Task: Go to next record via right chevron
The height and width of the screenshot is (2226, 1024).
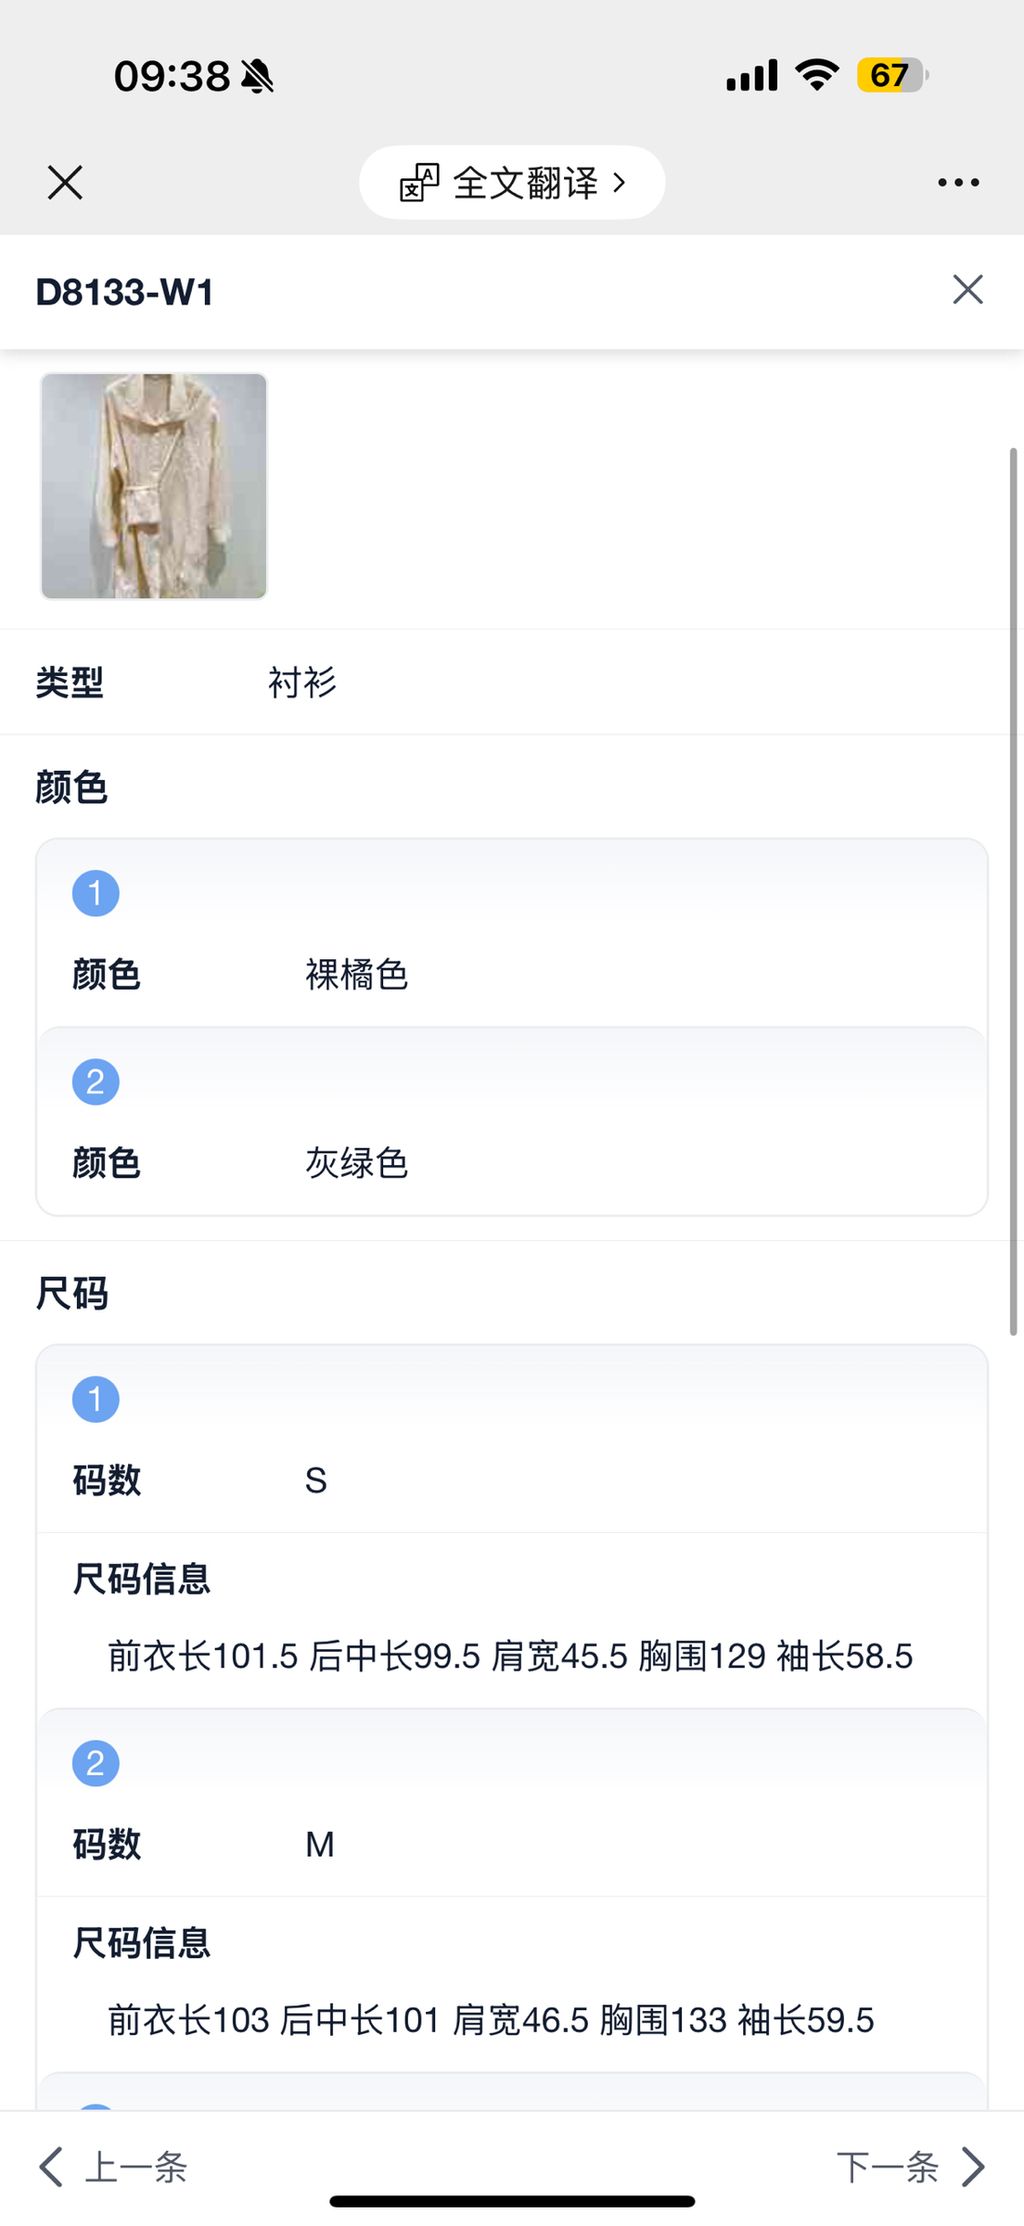Action: pos(974,2166)
